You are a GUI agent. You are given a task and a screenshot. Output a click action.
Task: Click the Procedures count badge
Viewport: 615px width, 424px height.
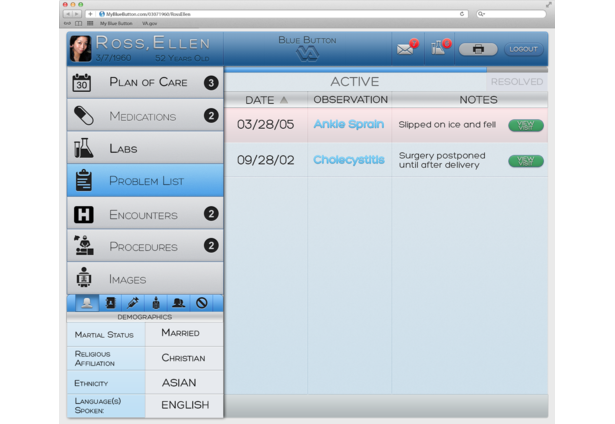click(x=211, y=246)
